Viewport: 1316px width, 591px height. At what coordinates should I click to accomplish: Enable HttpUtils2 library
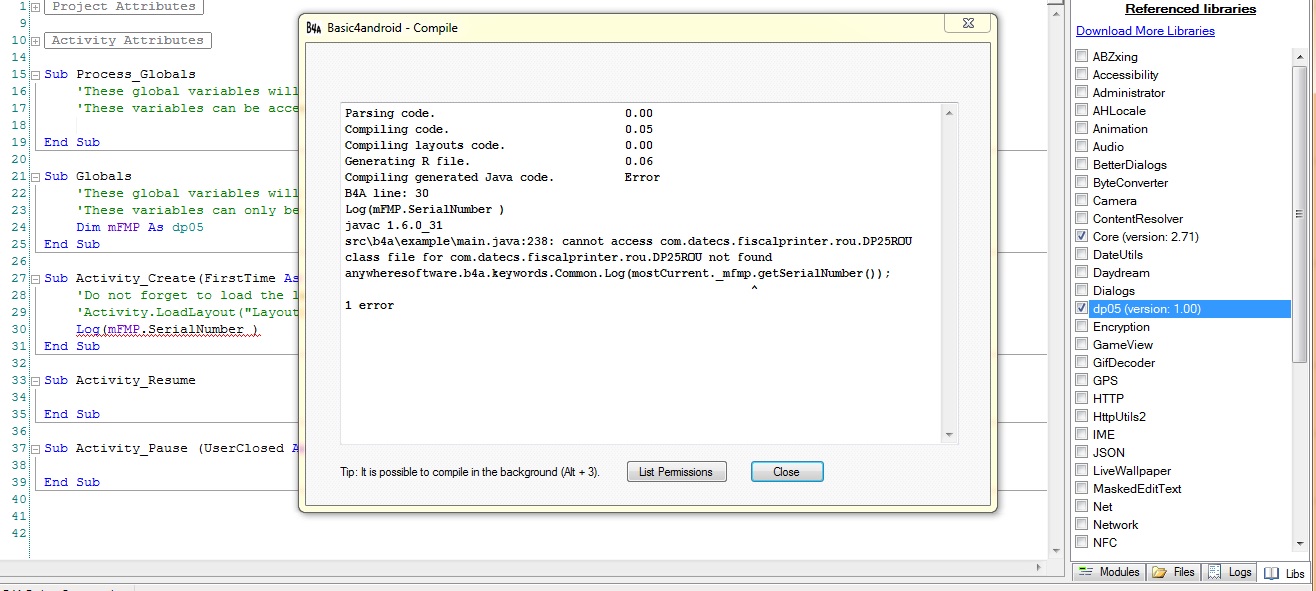[x=1082, y=417]
